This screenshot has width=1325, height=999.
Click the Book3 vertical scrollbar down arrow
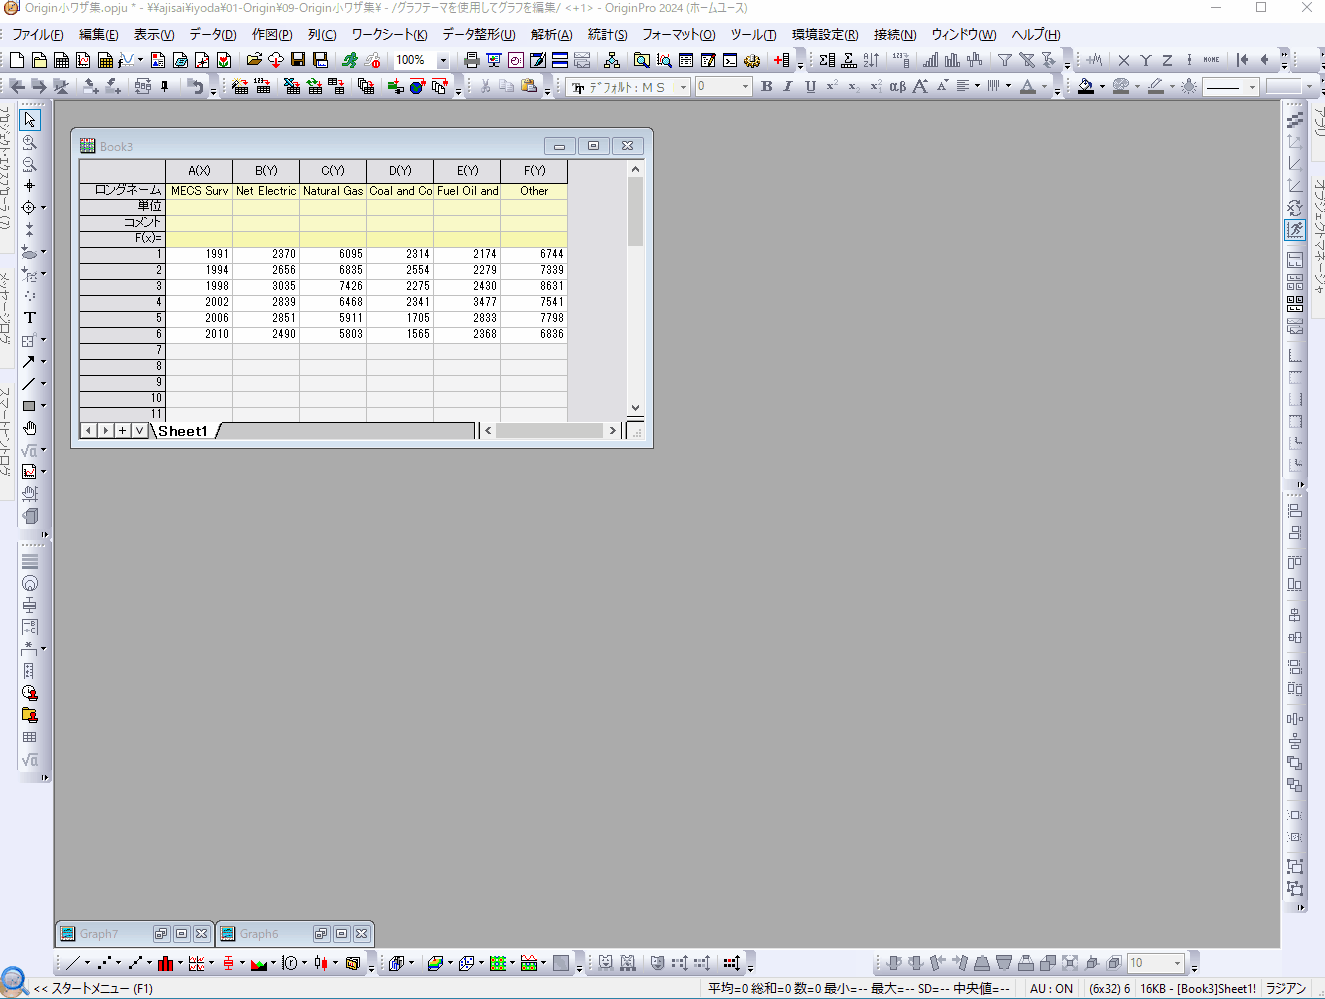tap(635, 408)
